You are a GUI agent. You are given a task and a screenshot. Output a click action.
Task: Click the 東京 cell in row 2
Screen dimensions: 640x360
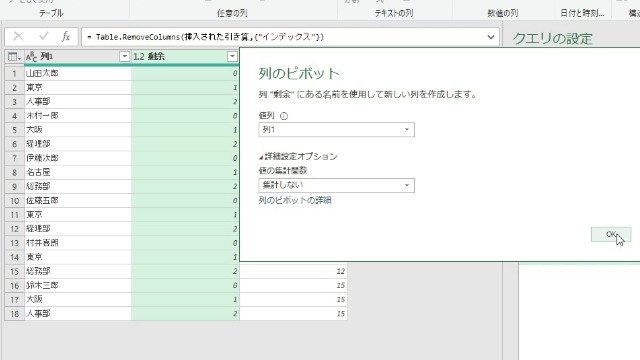[x=78, y=87]
